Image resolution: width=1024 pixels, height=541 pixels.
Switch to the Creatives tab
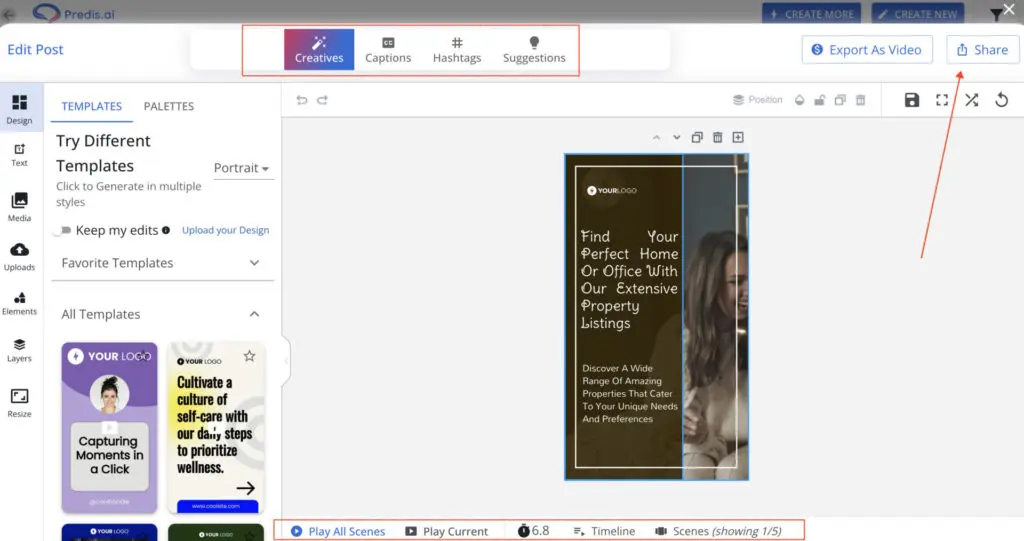(319, 50)
